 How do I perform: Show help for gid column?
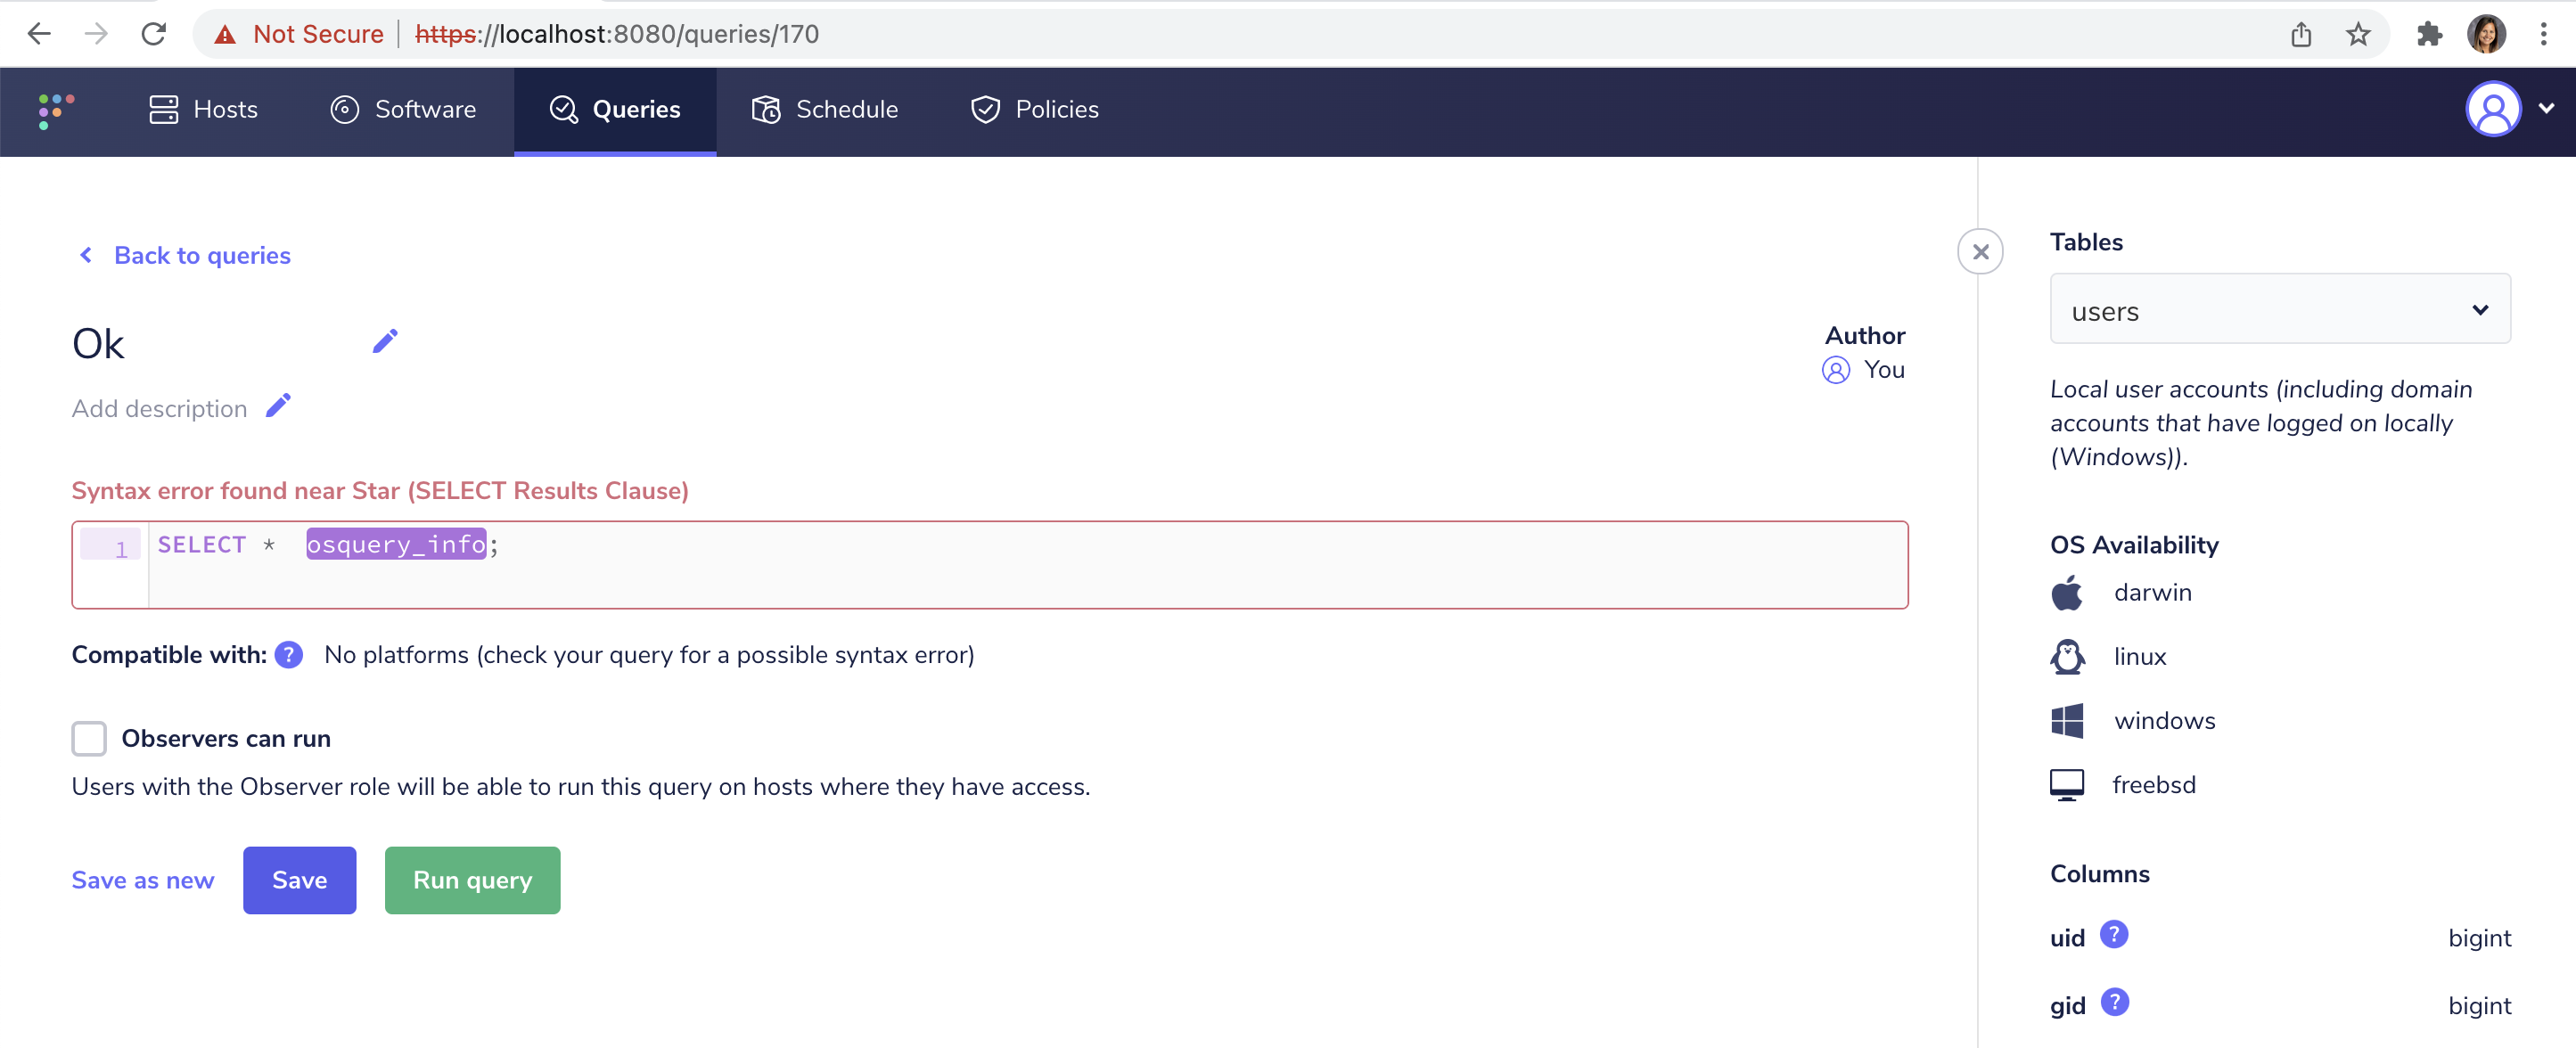pyautogui.click(x=2115, y=1002)
